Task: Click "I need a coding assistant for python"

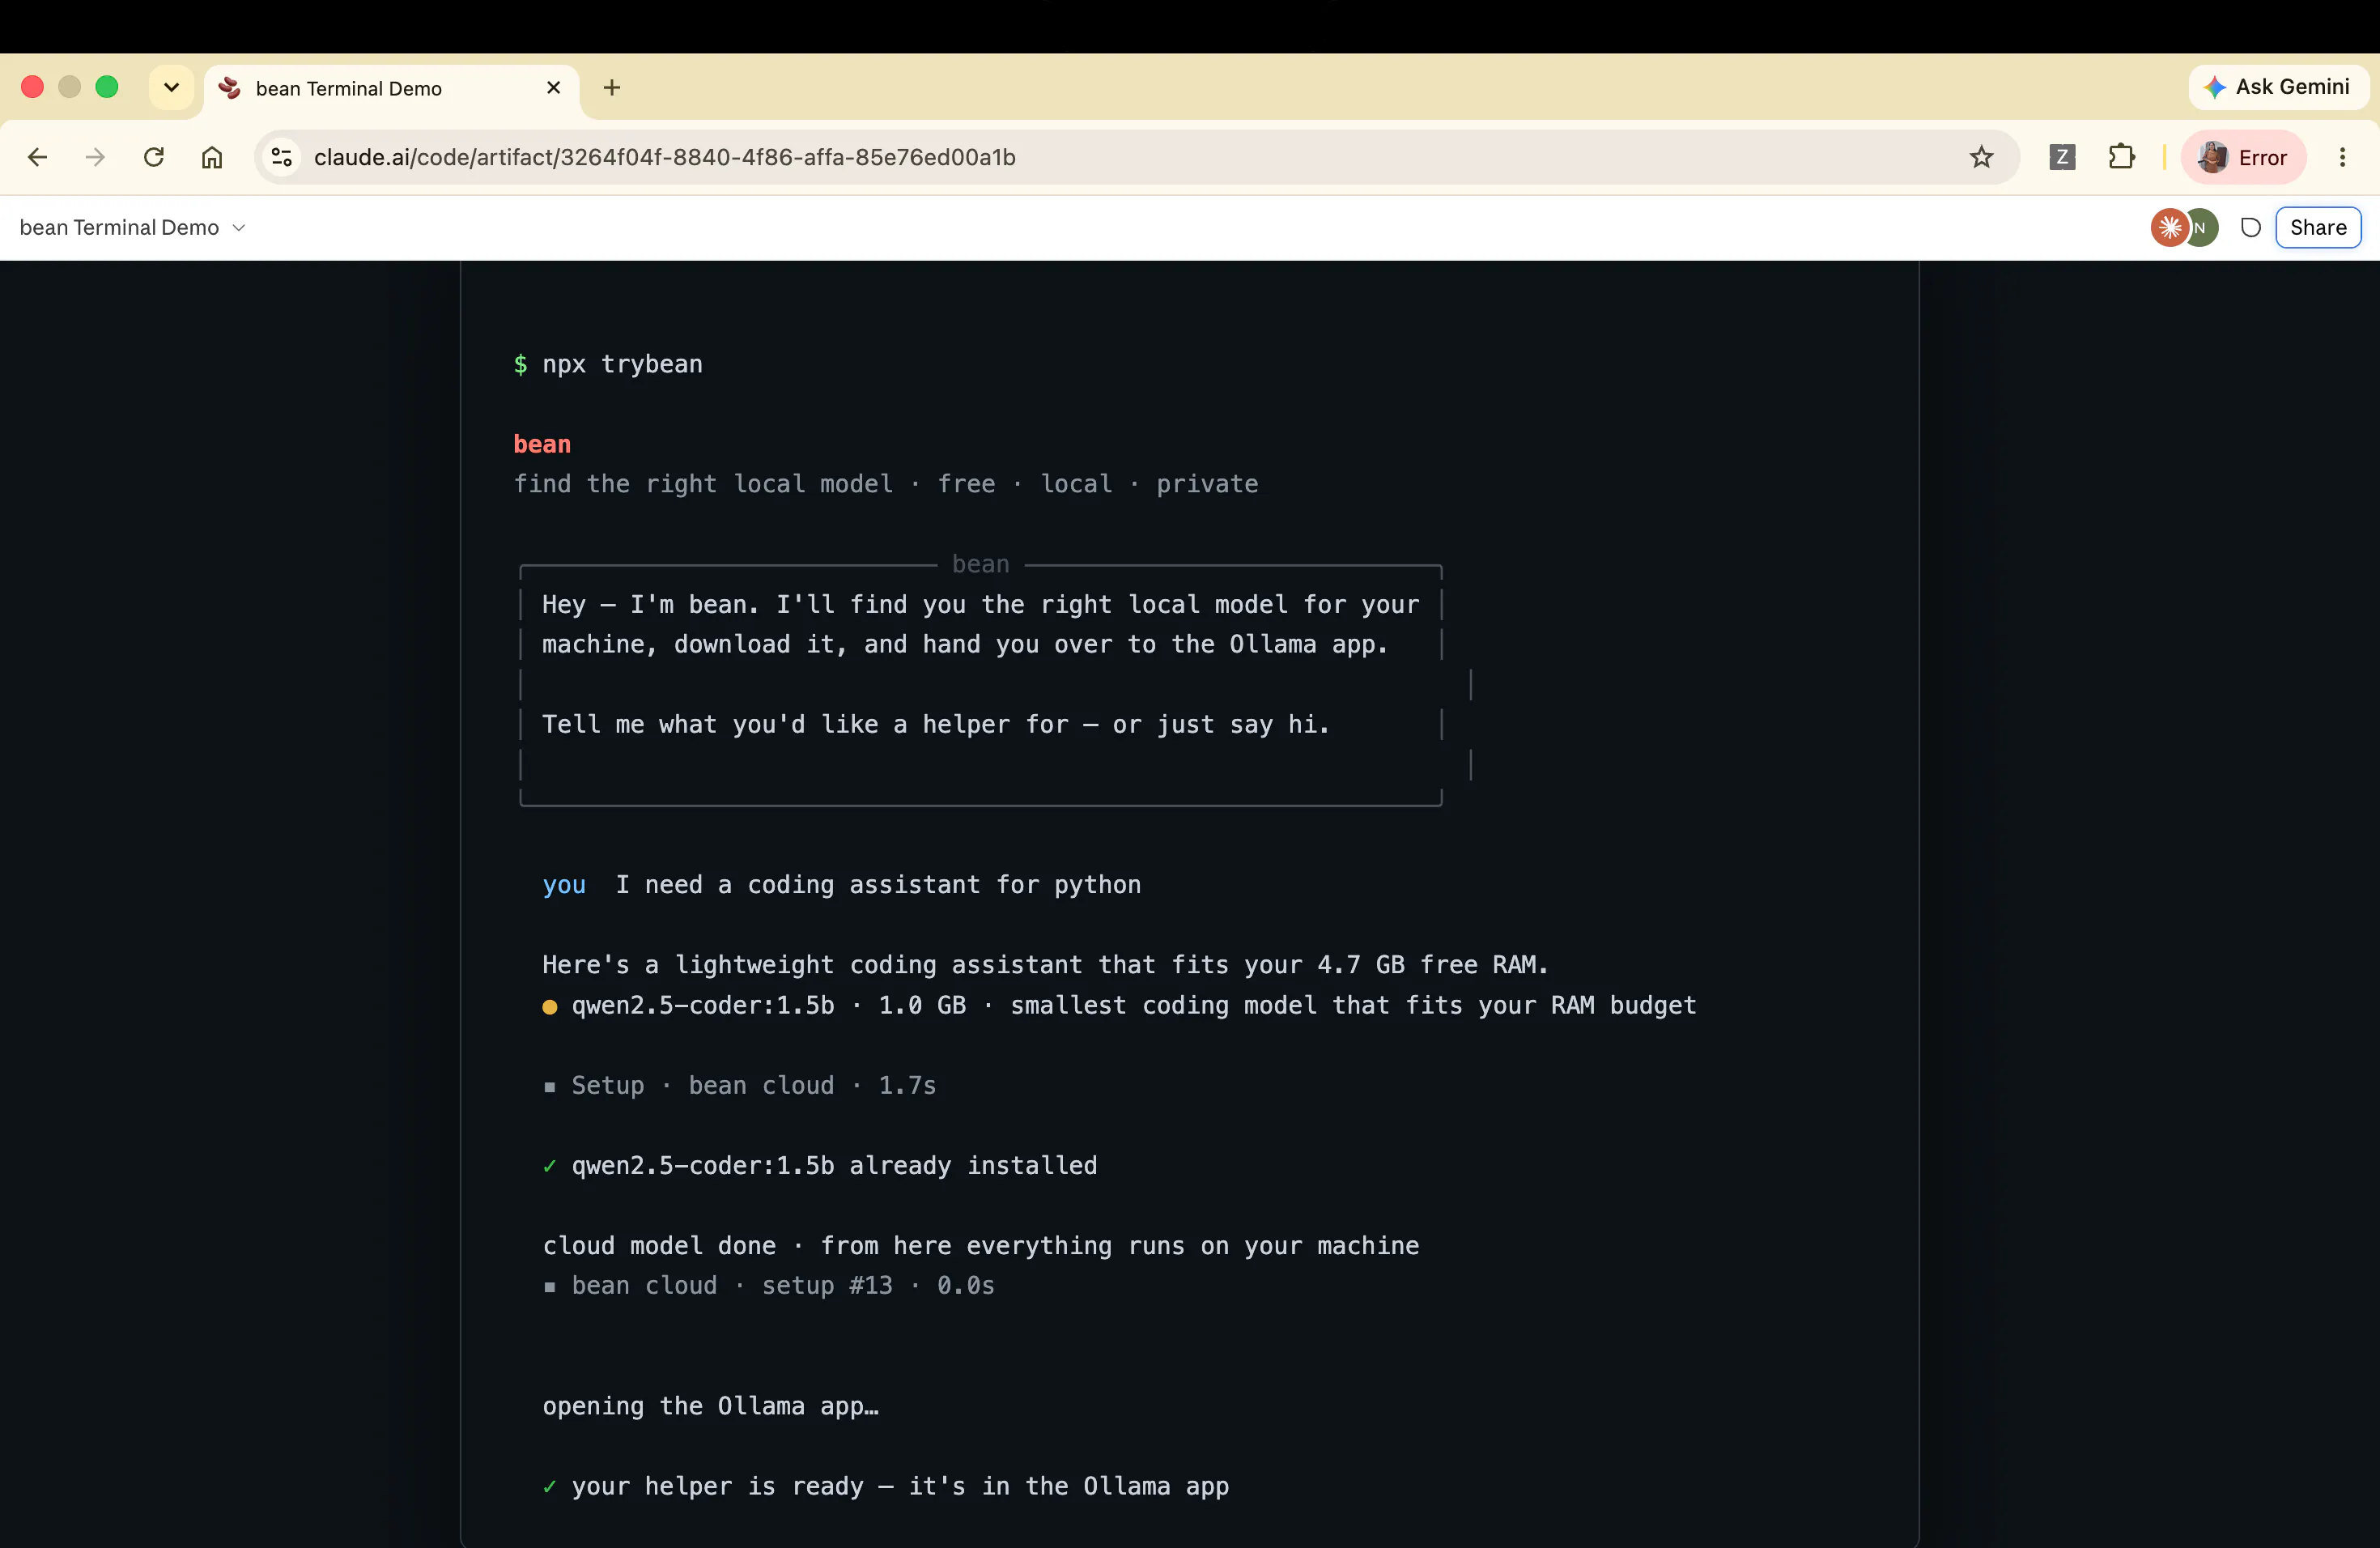Action: [878, 885]
